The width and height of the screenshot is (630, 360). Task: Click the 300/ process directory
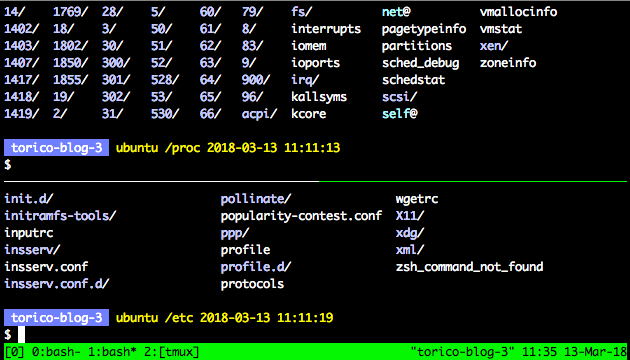coord(116,63)
